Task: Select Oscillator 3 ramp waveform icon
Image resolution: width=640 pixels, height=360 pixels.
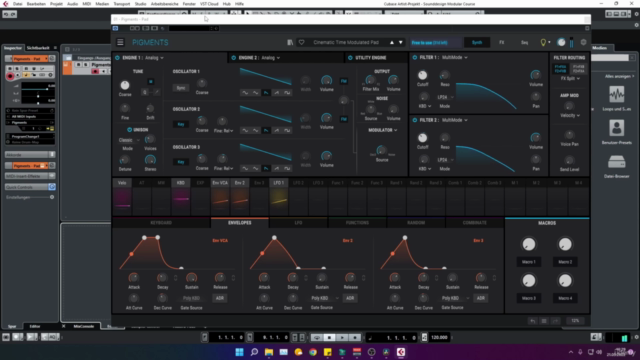Action: click(x=277, y=168)
